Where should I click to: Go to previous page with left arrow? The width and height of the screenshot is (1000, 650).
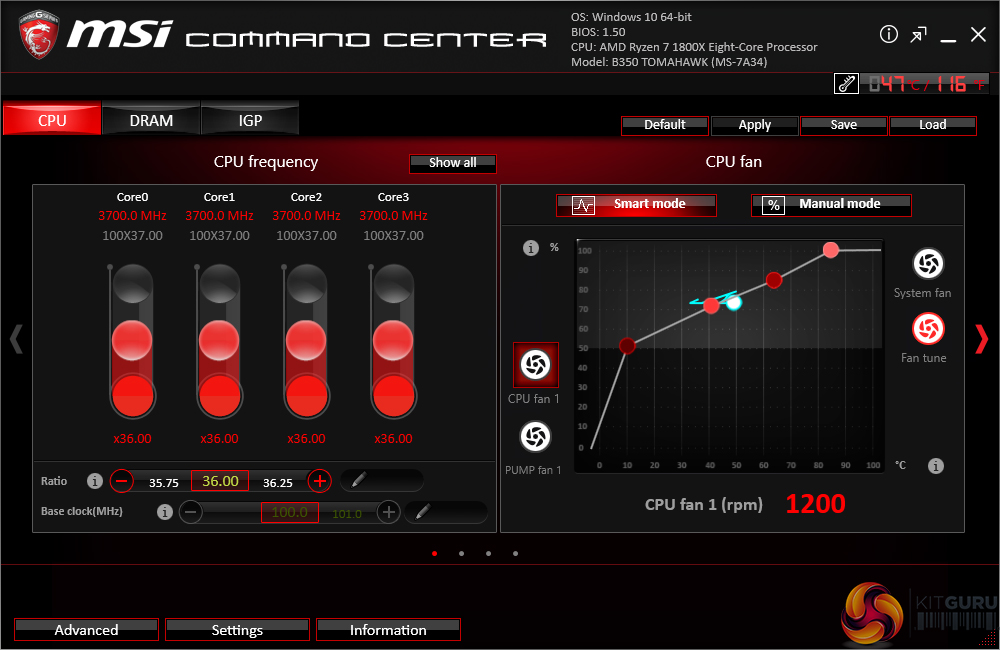(x=16, y=339)
